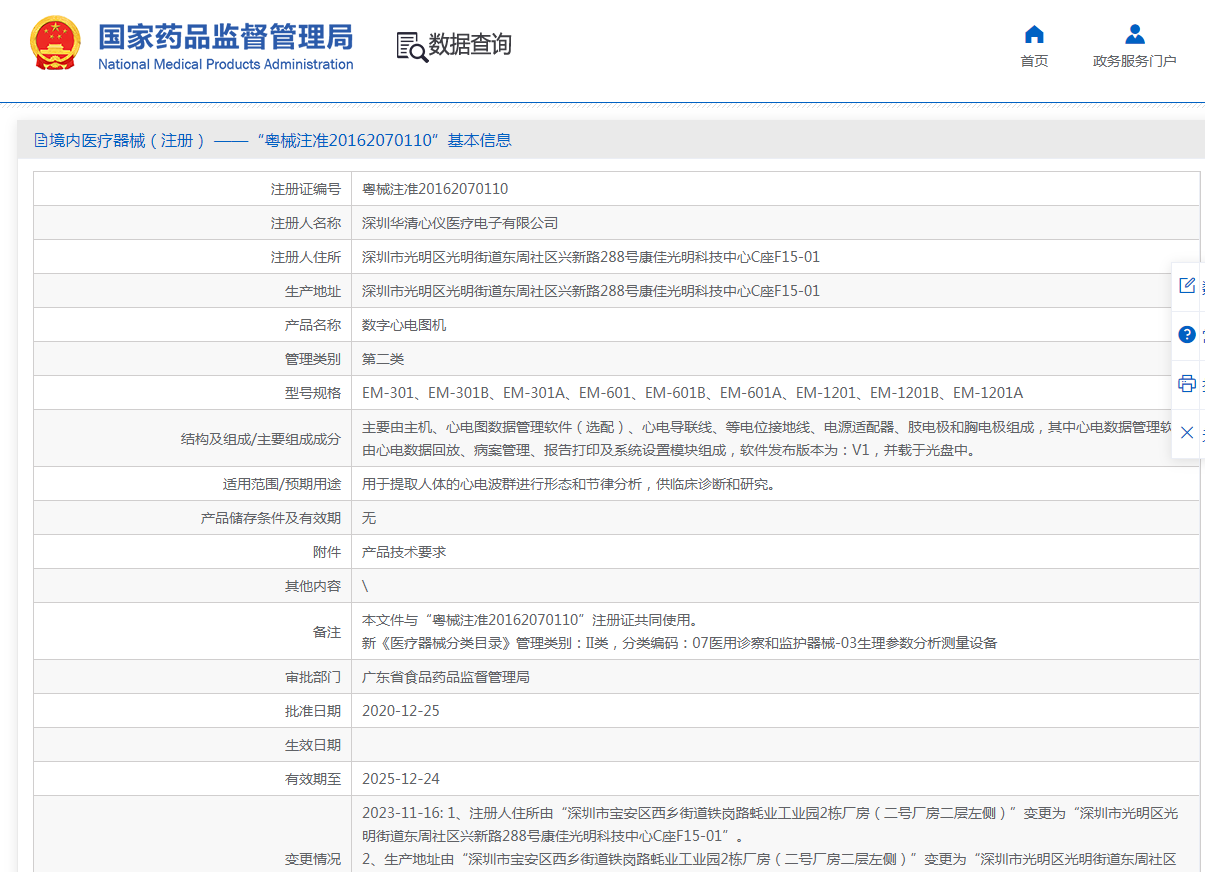Click the 适用范围/预期用途 label

(282, 484)
